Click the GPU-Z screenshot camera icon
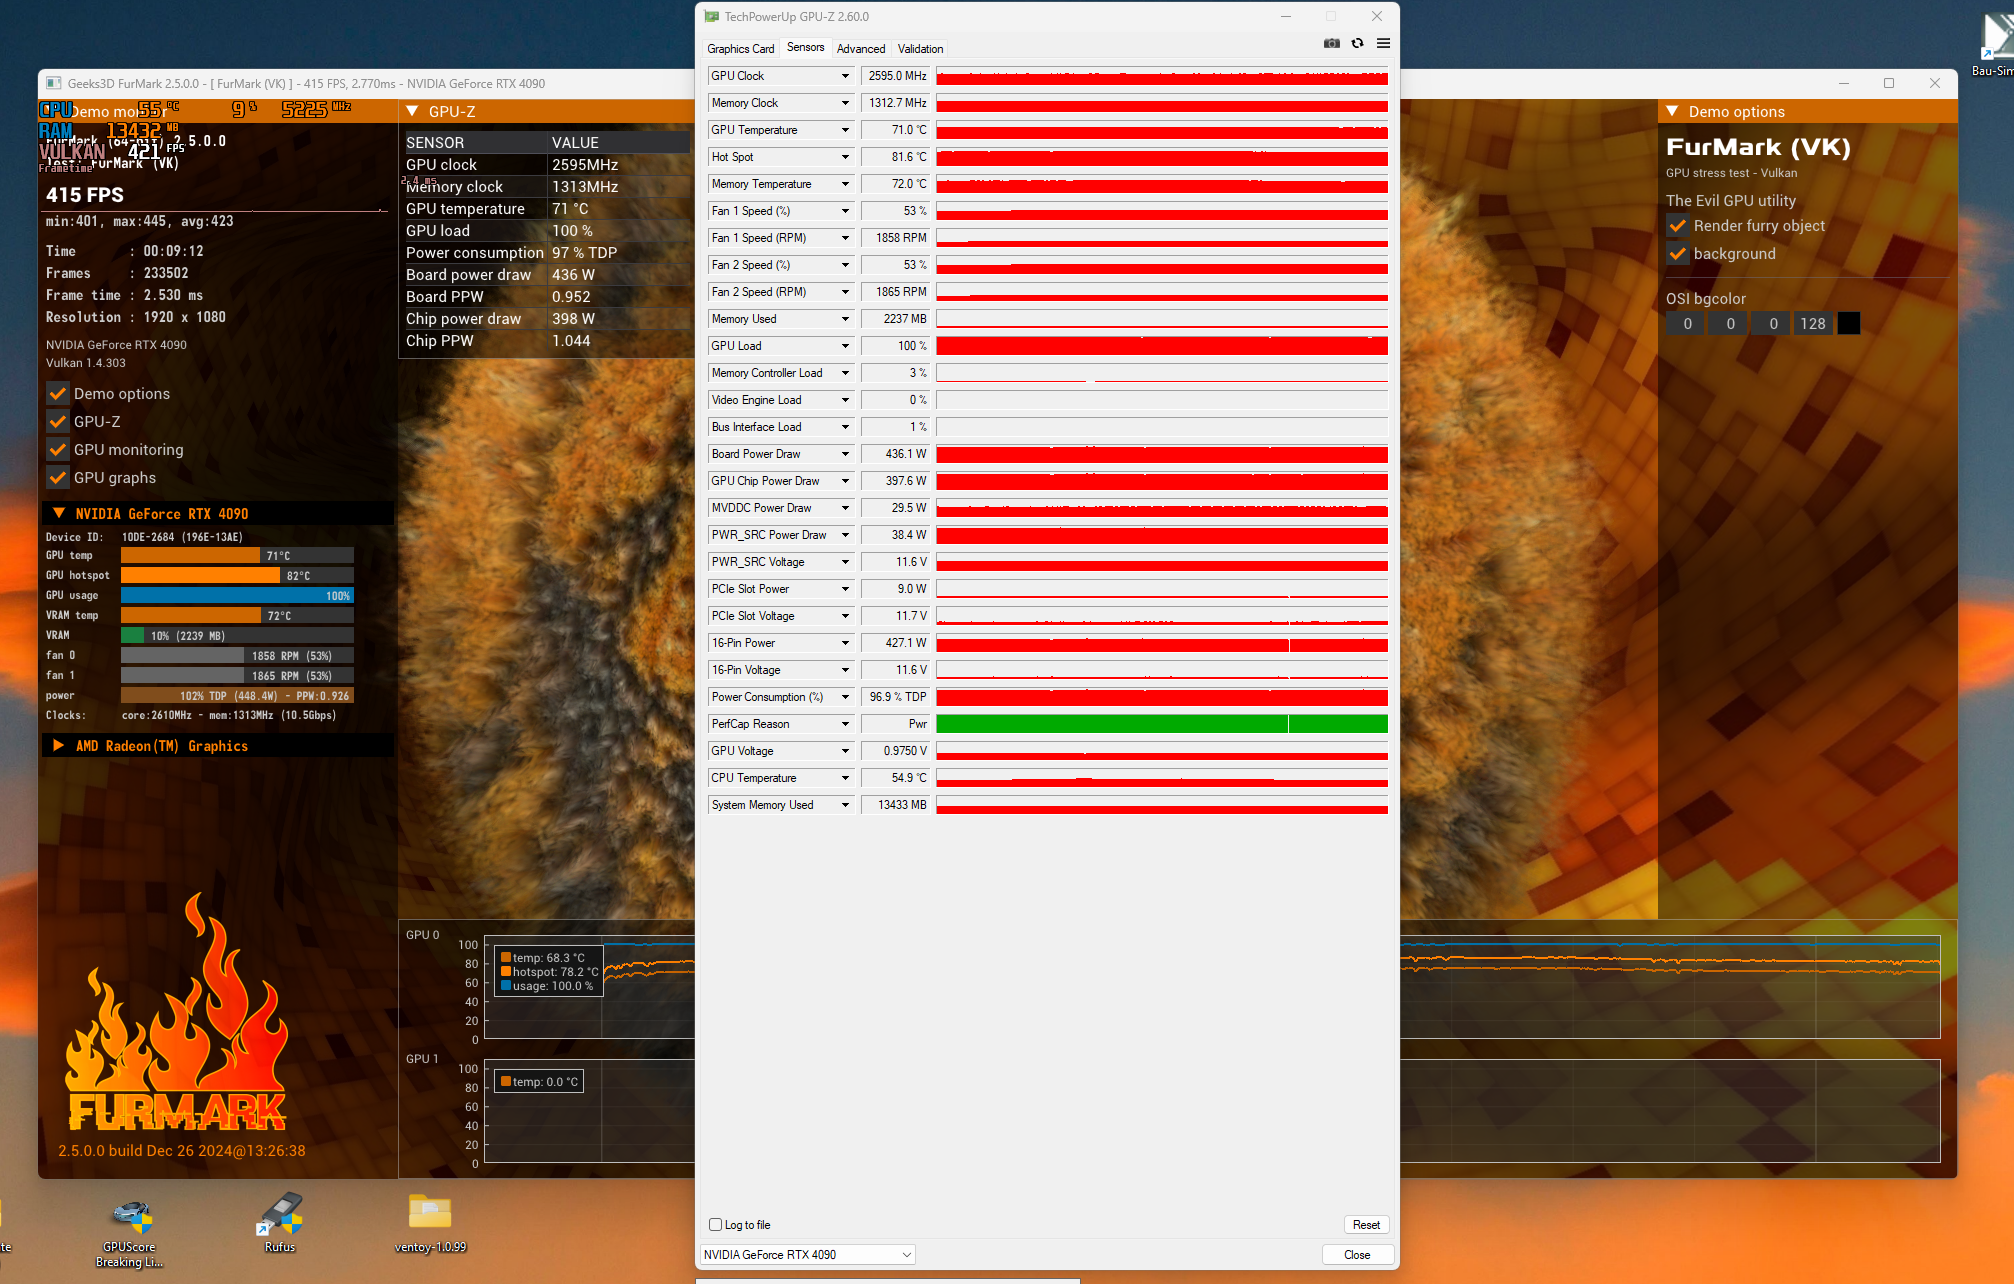The height and width of the screenshot is (1284, 2014). [1331, 43]
